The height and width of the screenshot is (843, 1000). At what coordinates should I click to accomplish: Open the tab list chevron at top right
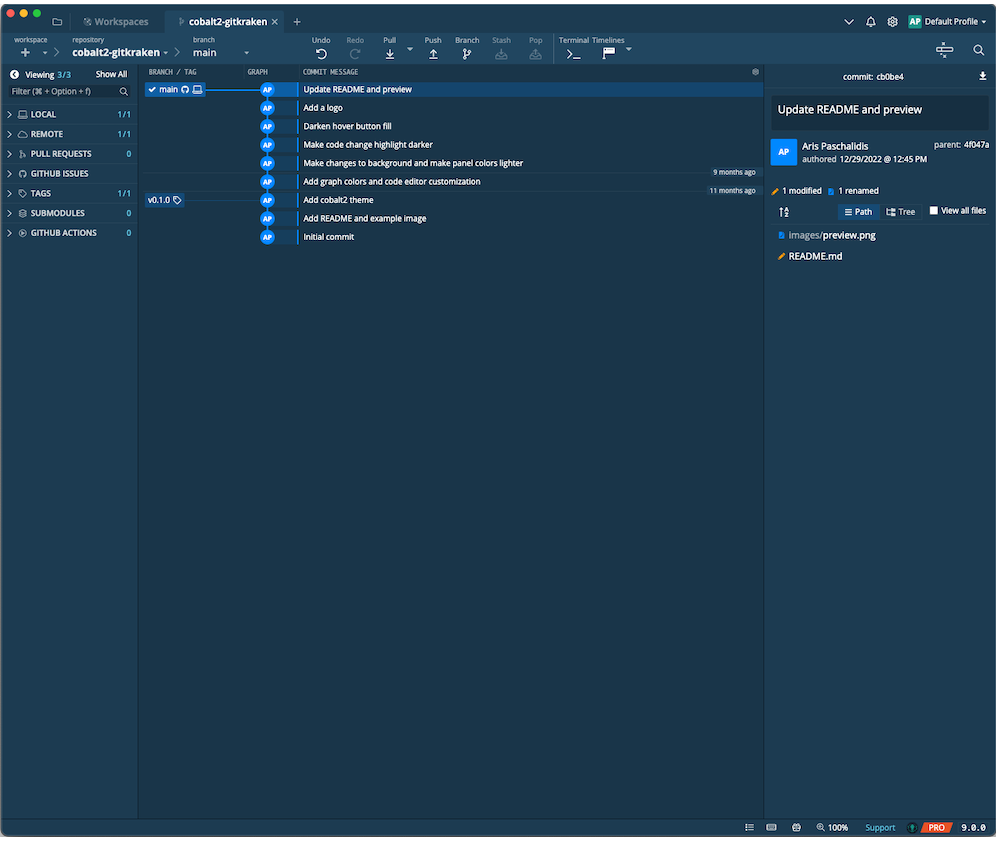point(851,22)
